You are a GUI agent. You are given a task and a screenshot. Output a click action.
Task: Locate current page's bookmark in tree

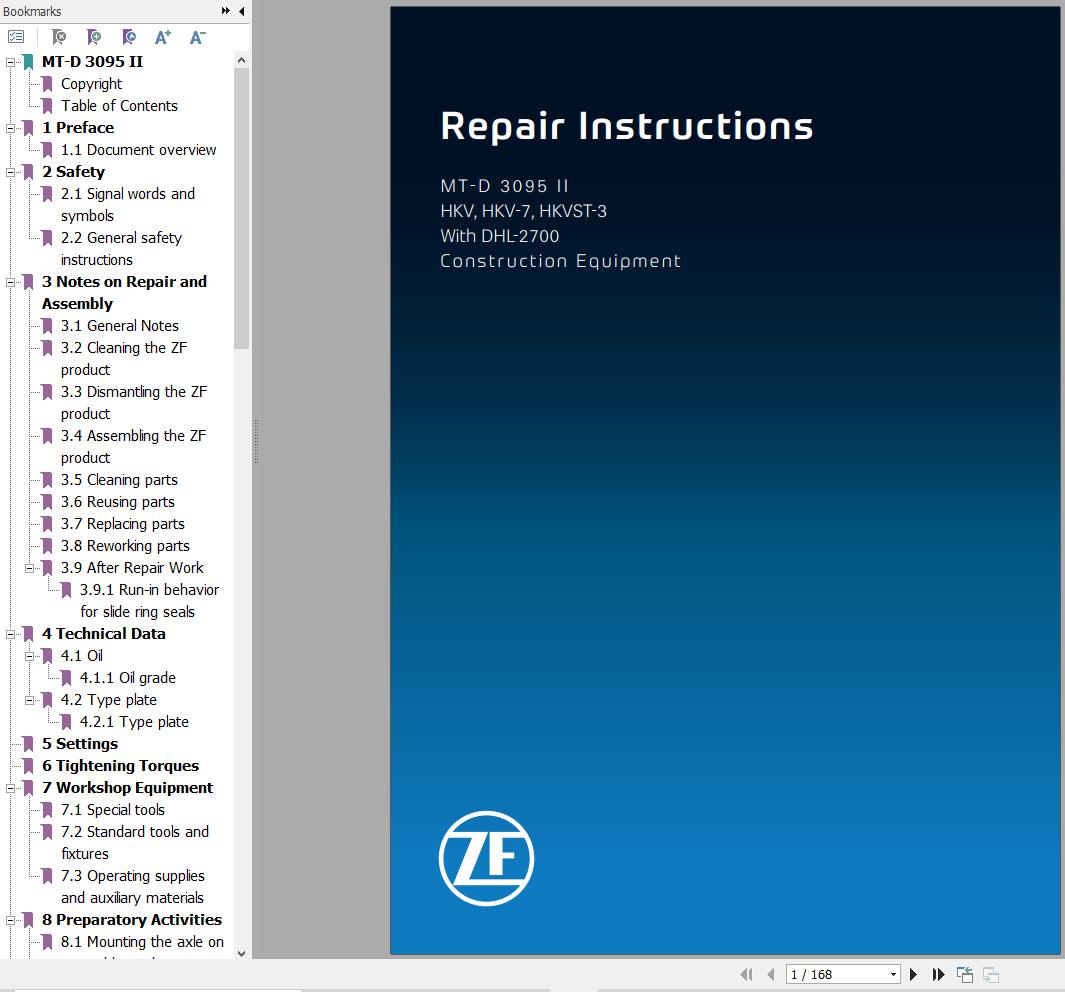pos(128,36)
